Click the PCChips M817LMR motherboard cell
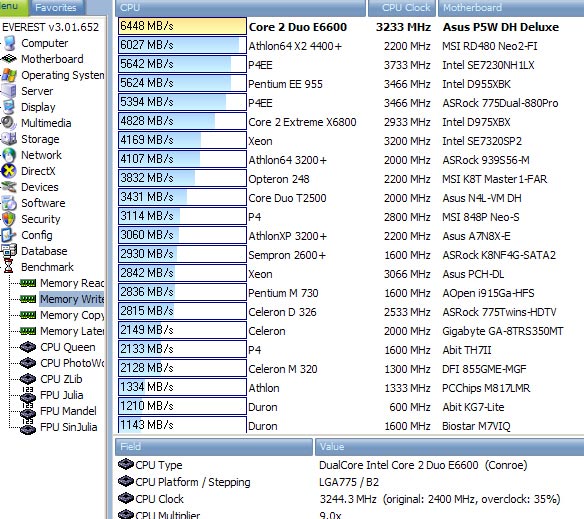The width and height of the screenshot is (584, 519). [486, 388]
